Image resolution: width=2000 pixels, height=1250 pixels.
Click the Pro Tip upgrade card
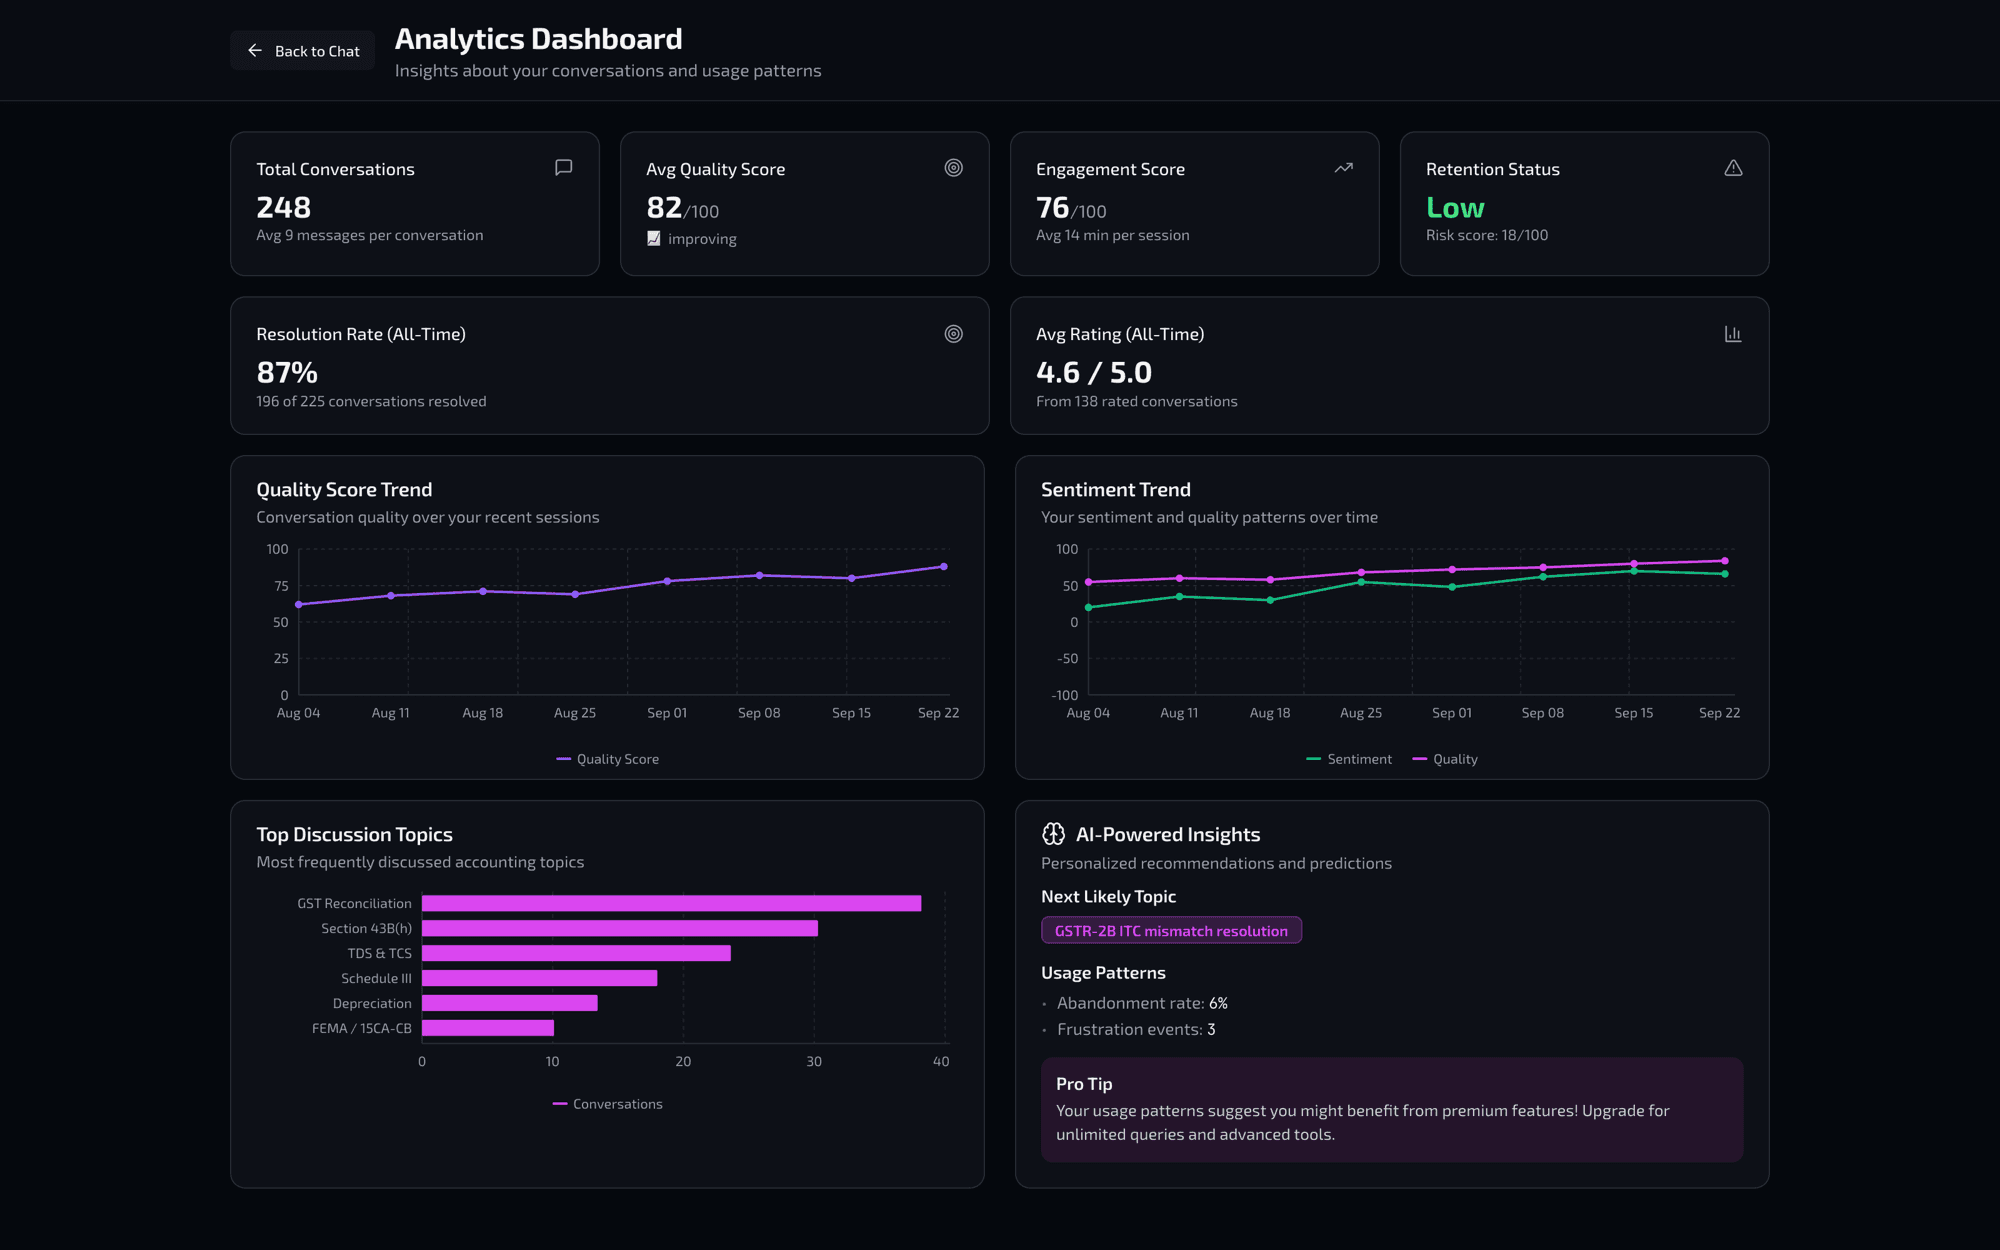(1392, 1109)
